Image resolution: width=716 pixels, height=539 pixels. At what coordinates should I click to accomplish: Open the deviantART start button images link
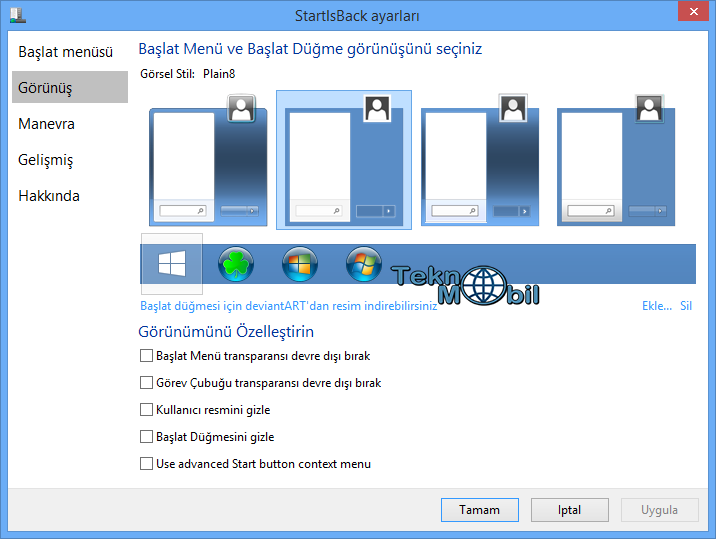click(x=289, y=306)
